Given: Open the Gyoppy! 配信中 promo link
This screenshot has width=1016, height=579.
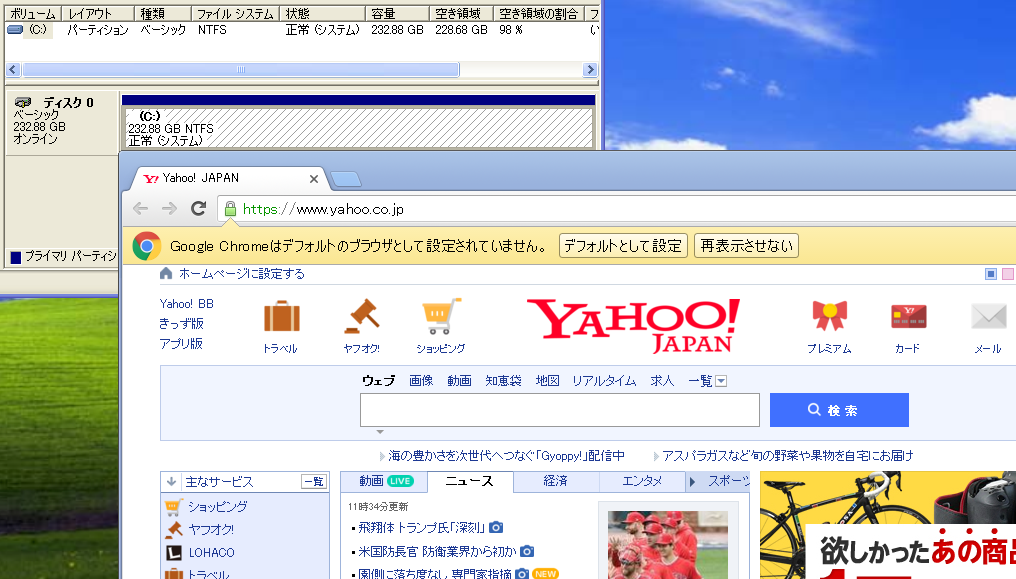Looking at the screenshot, I should 506,456.
